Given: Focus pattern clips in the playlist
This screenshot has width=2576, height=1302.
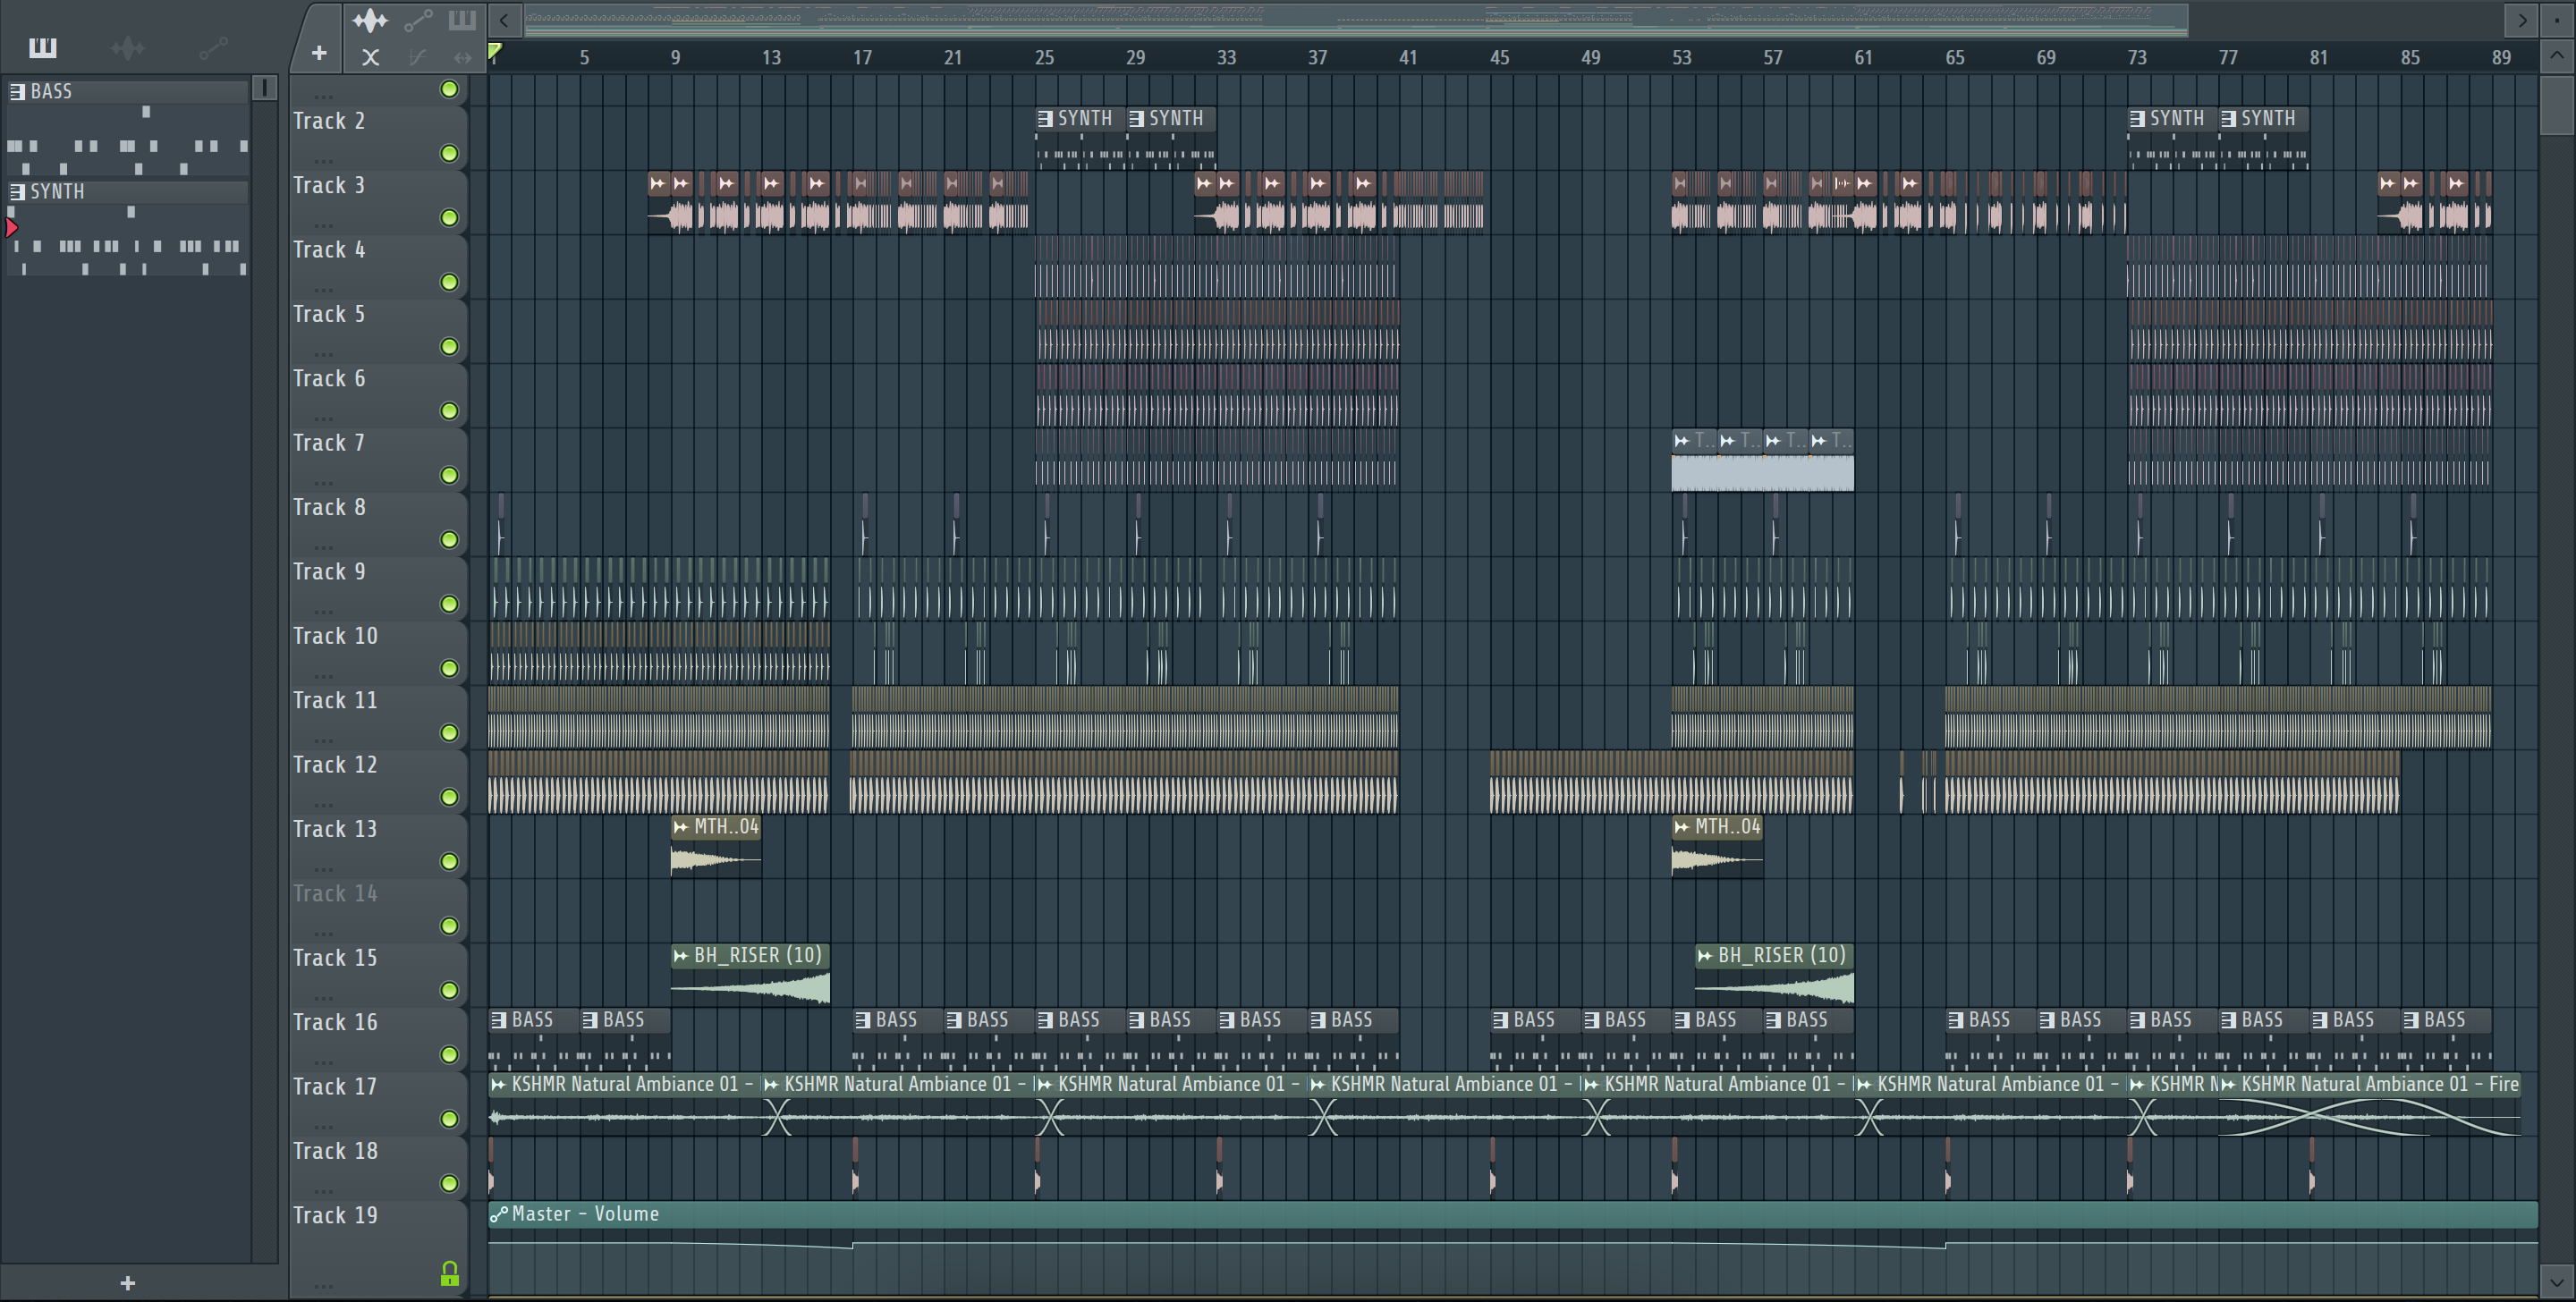Looking at the screenshot, I should point(462,20).
